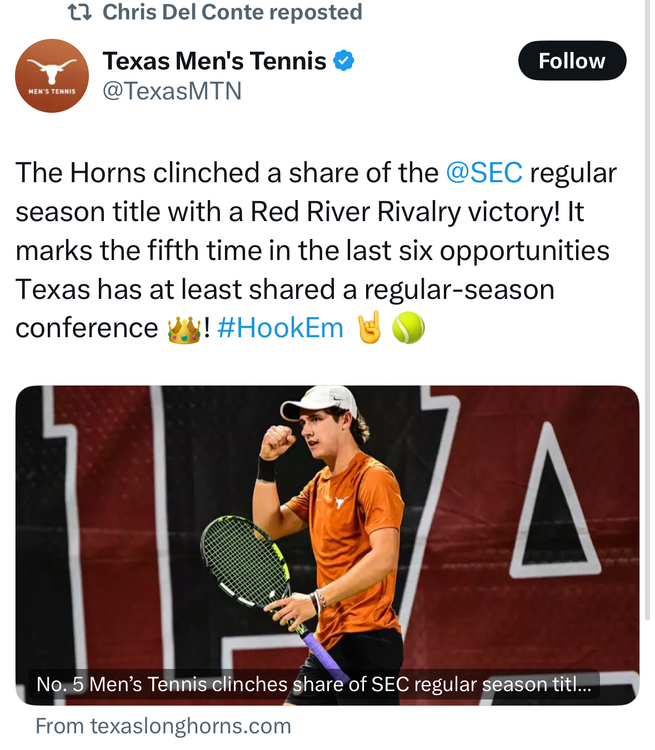Open the #HookEm hashtag

pos(279,329)
